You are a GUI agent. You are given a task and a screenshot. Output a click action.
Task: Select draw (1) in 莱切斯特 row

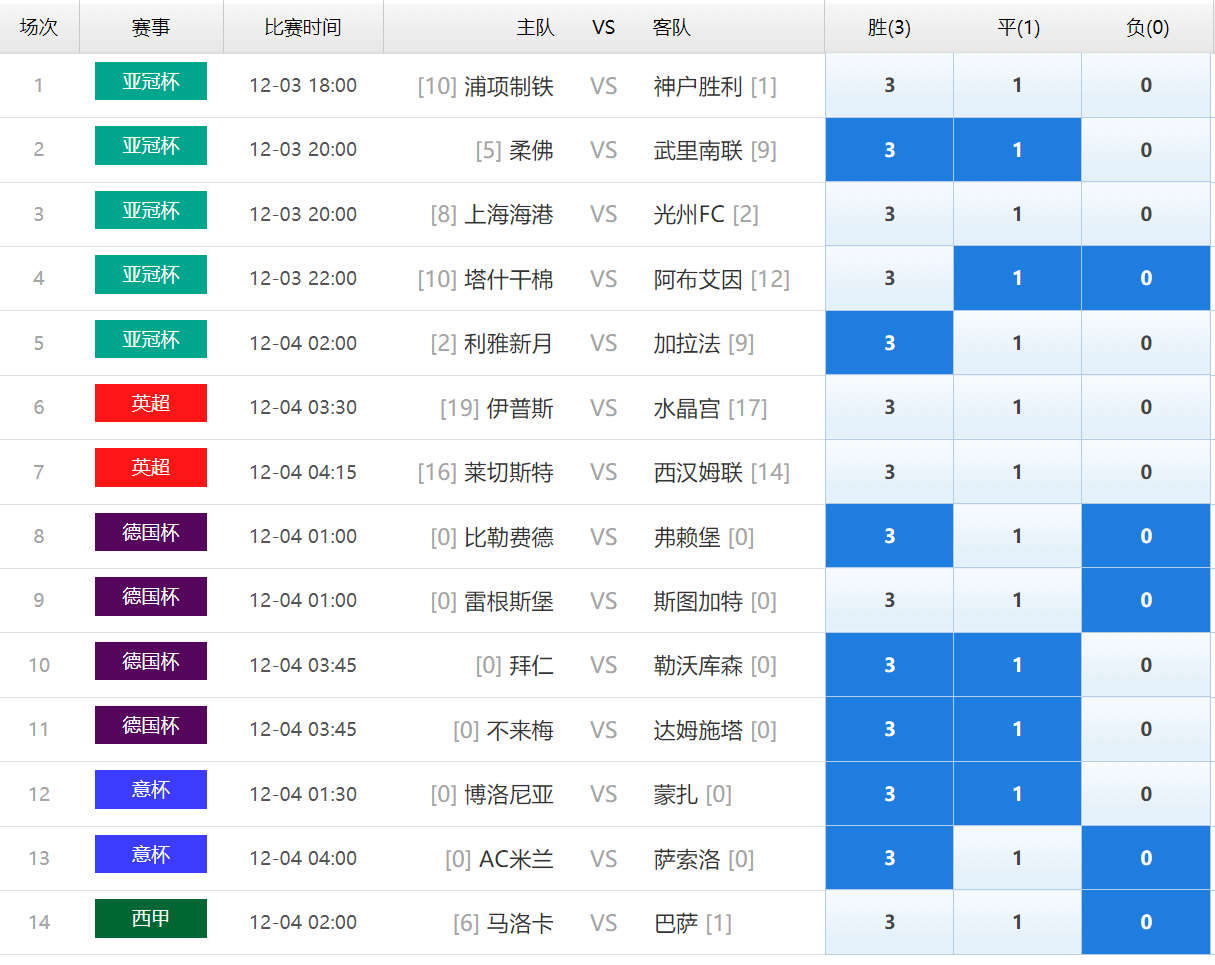1017,472
